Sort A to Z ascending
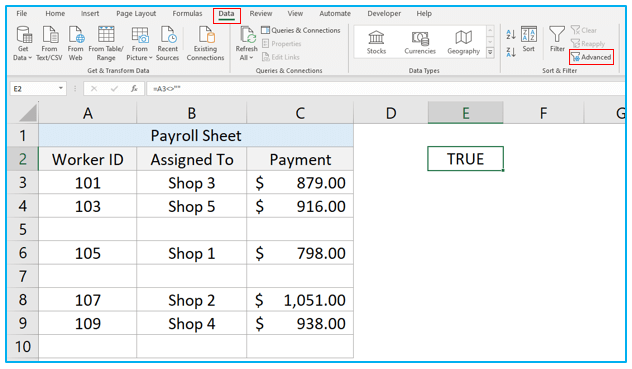The width and height of the screenshot is (632, 369). [511, 35]
